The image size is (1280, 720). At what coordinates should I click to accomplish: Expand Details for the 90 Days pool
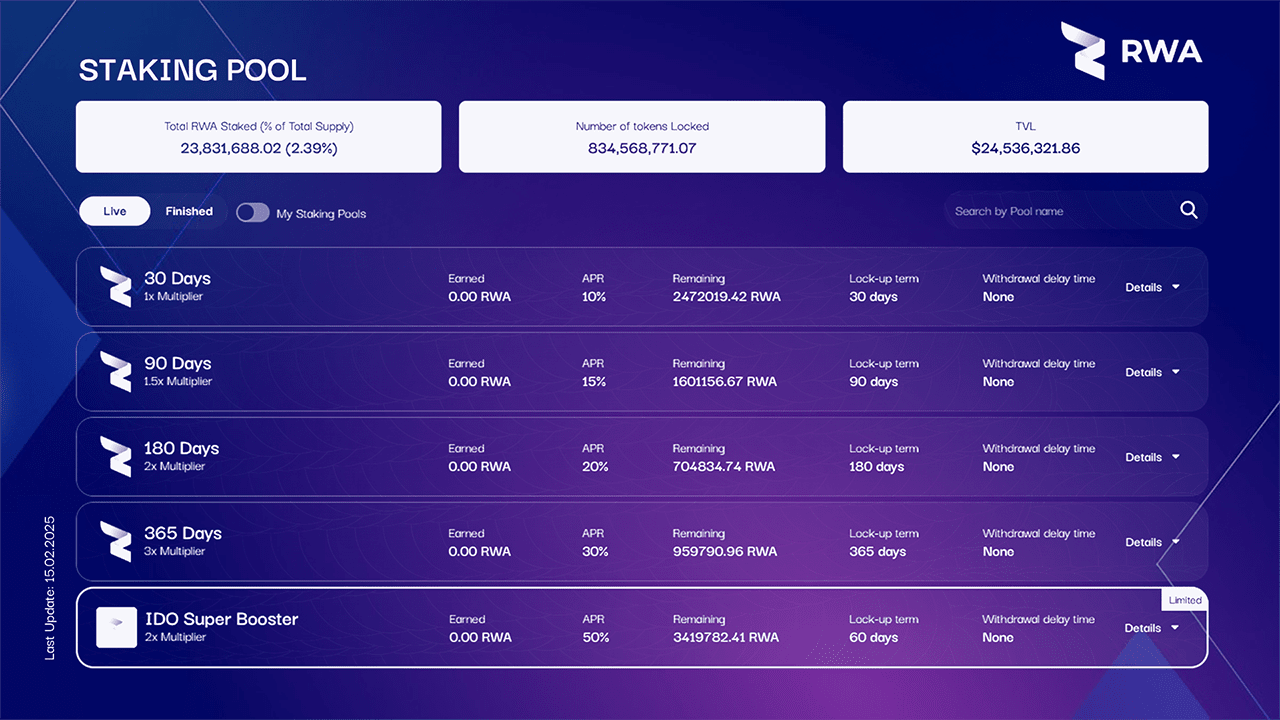[1153, 372]
